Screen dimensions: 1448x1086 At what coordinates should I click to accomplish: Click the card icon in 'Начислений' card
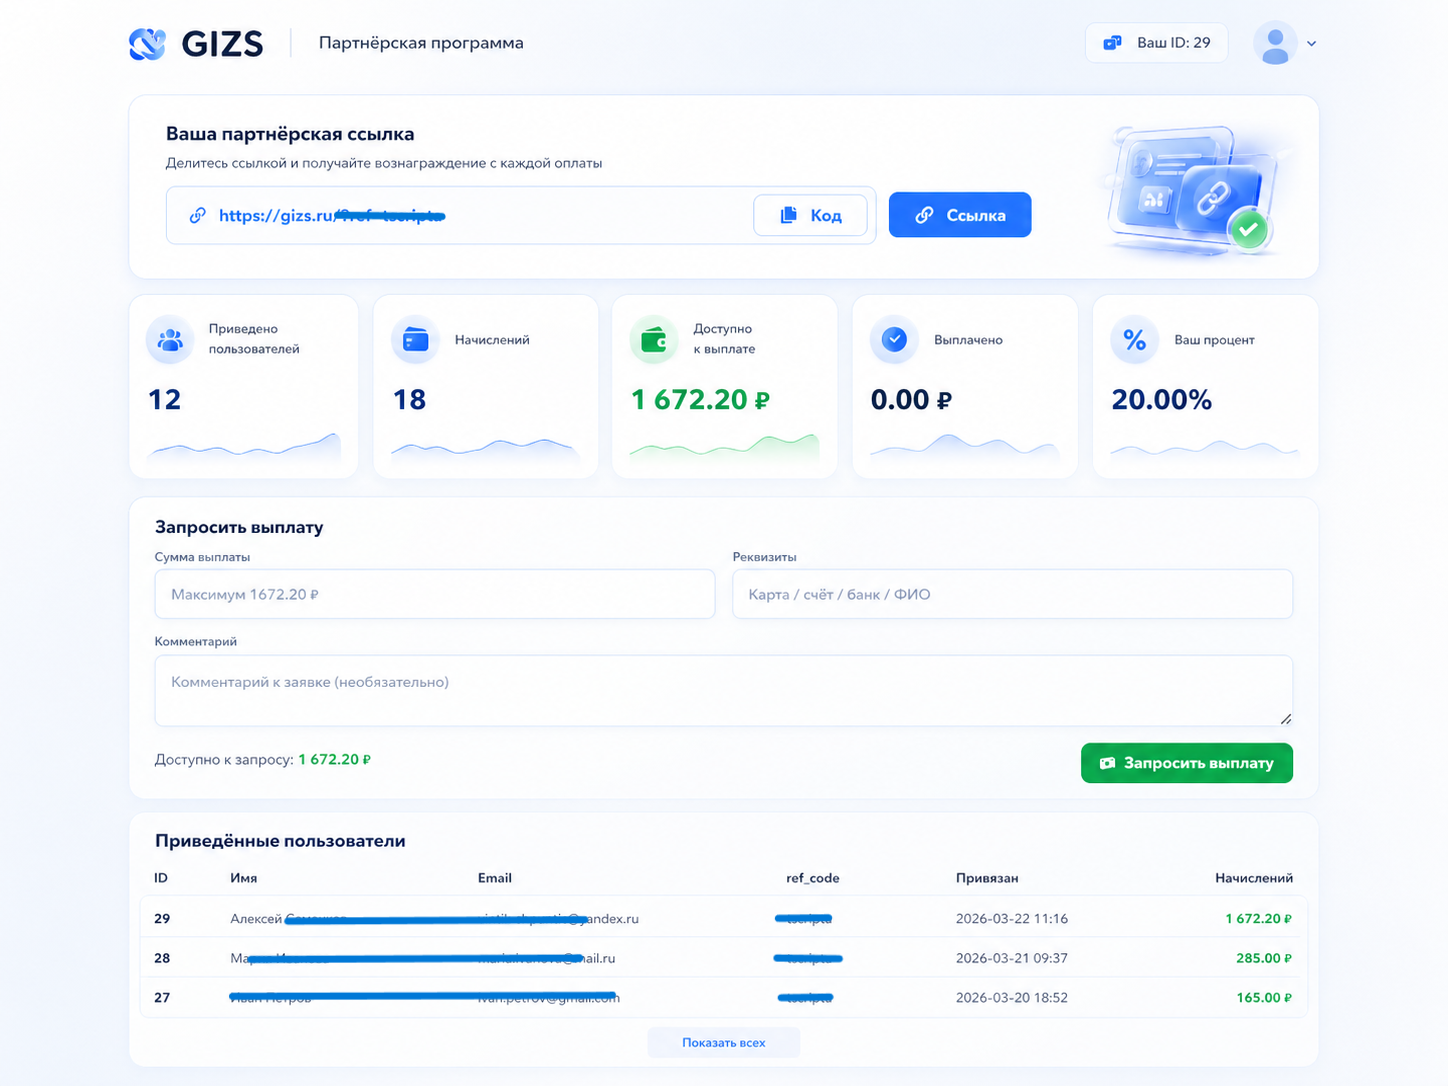[415, 340]
